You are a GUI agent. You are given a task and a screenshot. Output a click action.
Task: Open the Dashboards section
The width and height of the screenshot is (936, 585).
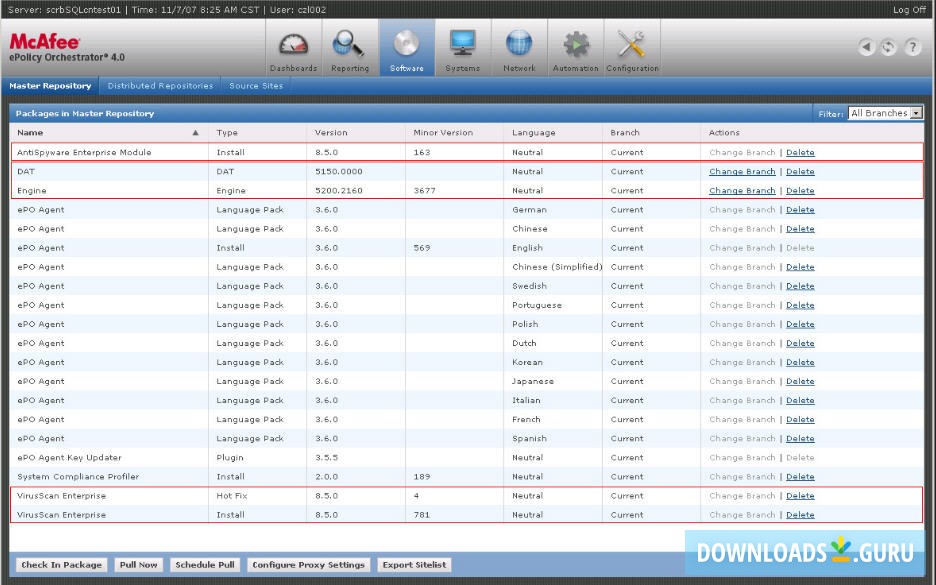click(x=293, y=48)
